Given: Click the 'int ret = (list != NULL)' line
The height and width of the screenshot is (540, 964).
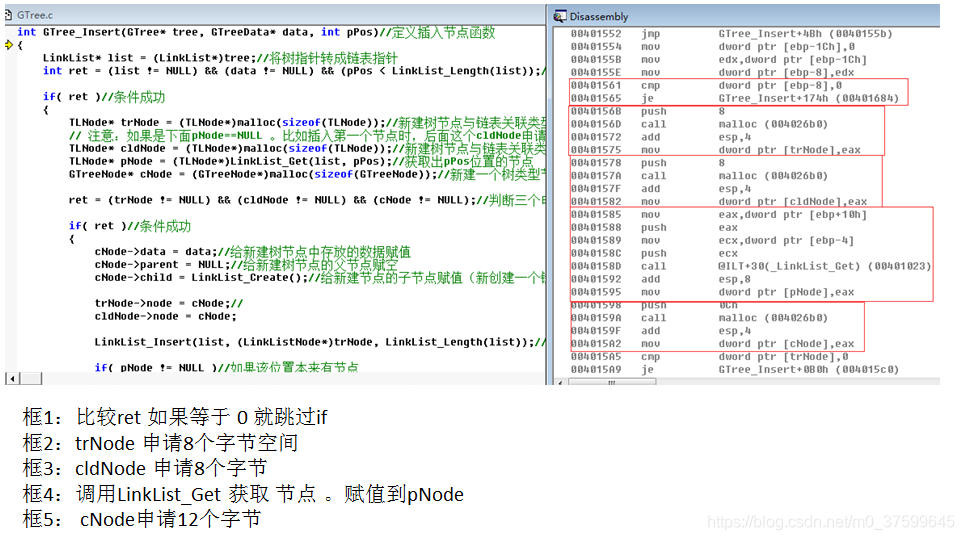Looking at the screenshot, I should [x=294, y=71].
